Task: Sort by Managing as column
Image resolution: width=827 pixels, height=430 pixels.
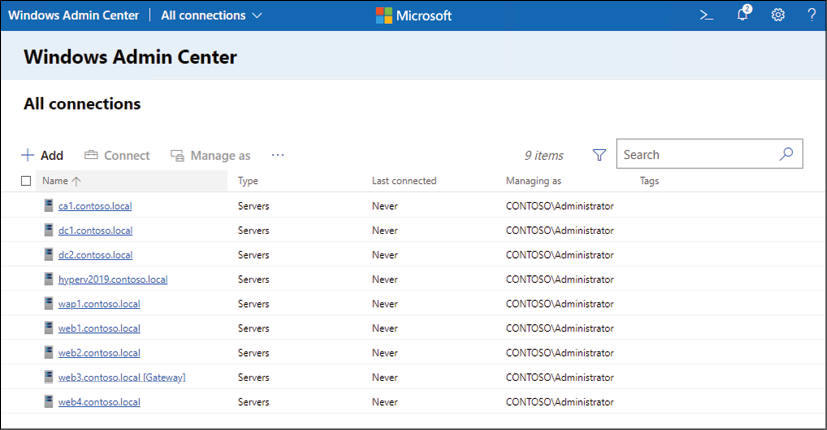Action: (533, 181)
